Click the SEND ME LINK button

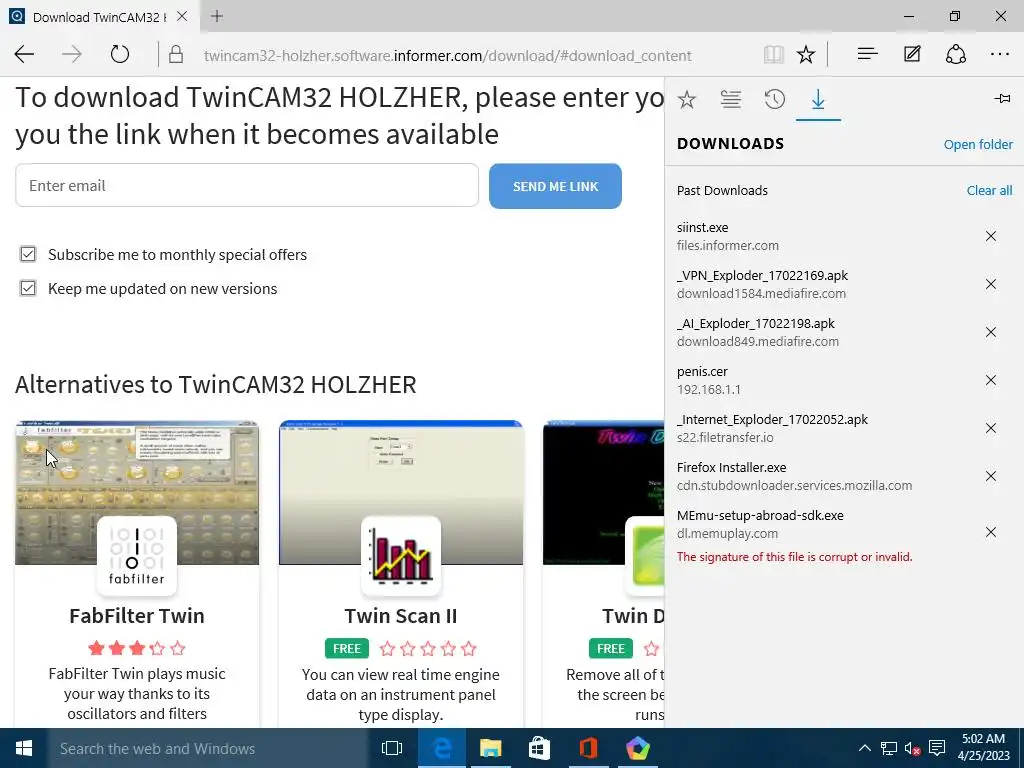[555, 186]
